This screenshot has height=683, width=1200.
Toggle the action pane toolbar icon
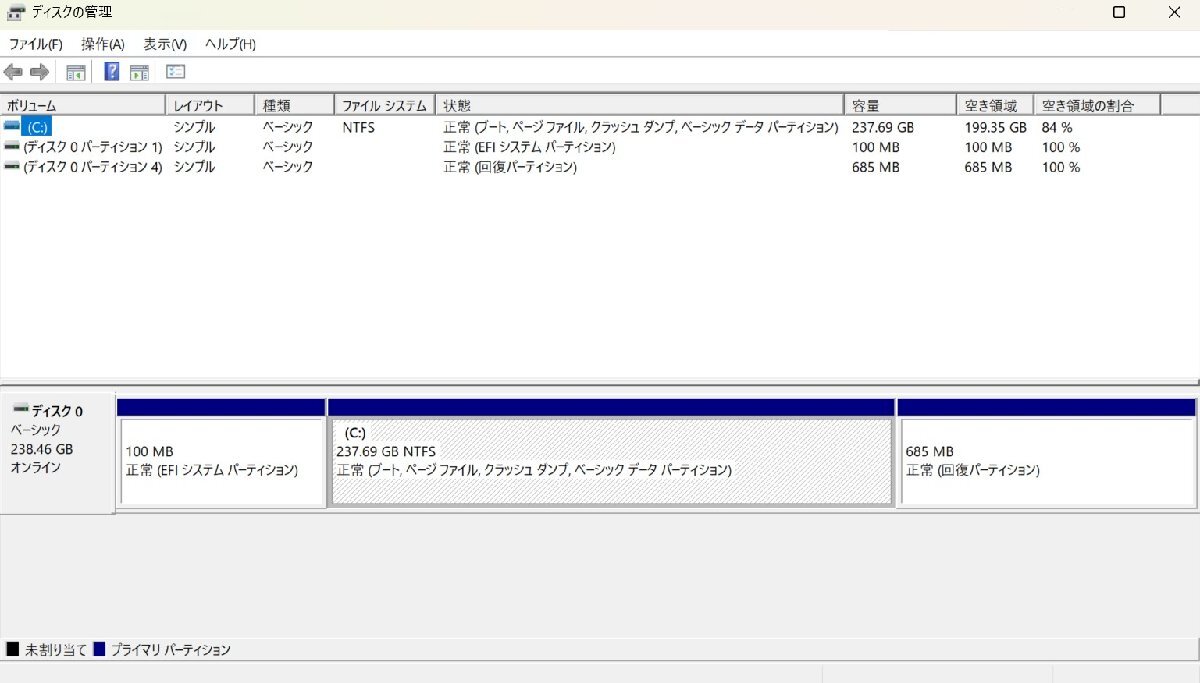point(139,71)
